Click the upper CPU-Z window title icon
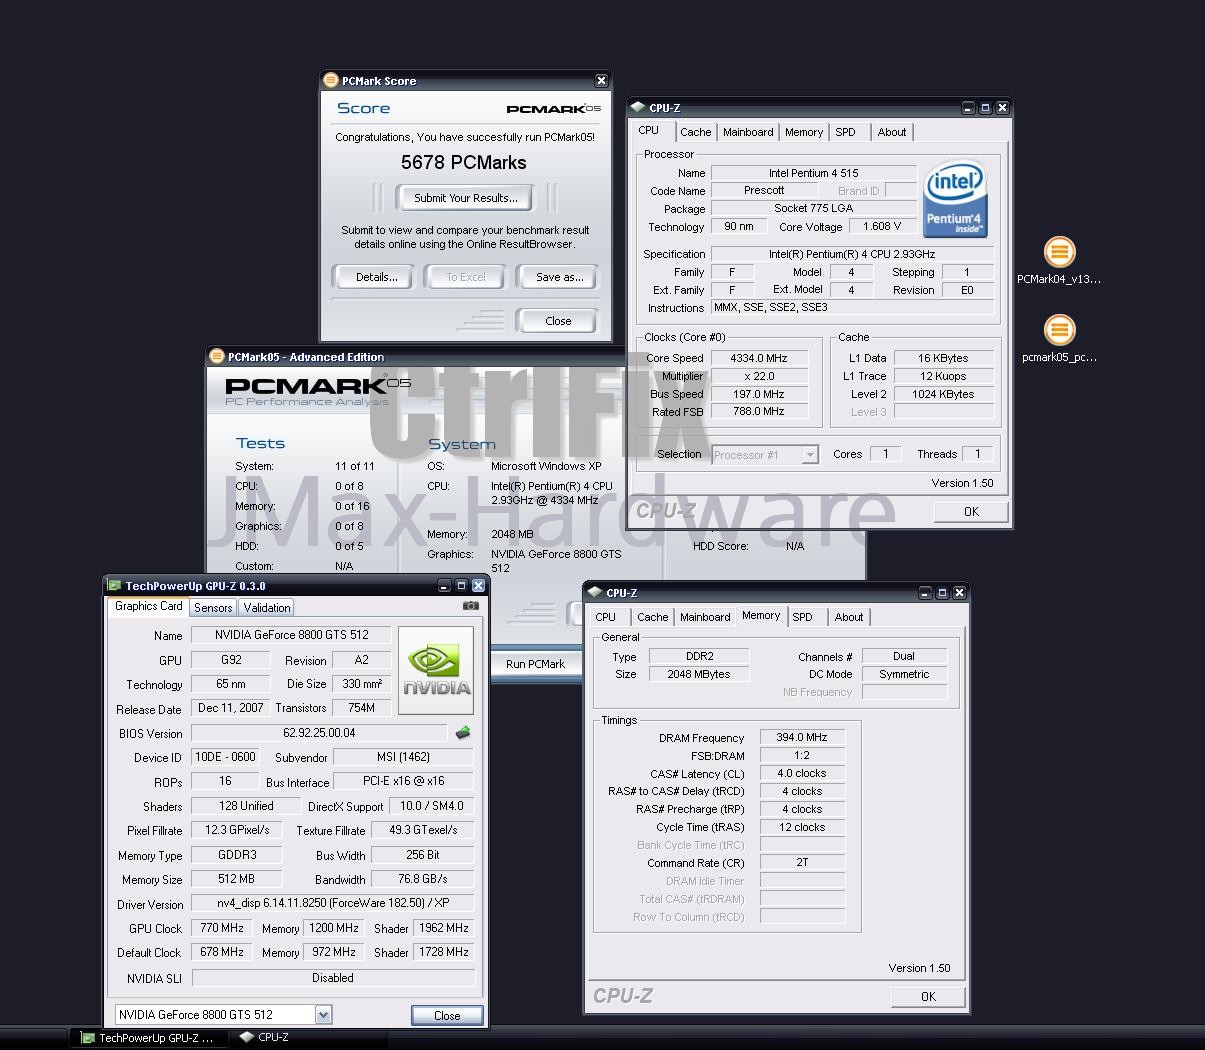The width and height of the screenshot is (1205, 1050). [x=637, y=108]
